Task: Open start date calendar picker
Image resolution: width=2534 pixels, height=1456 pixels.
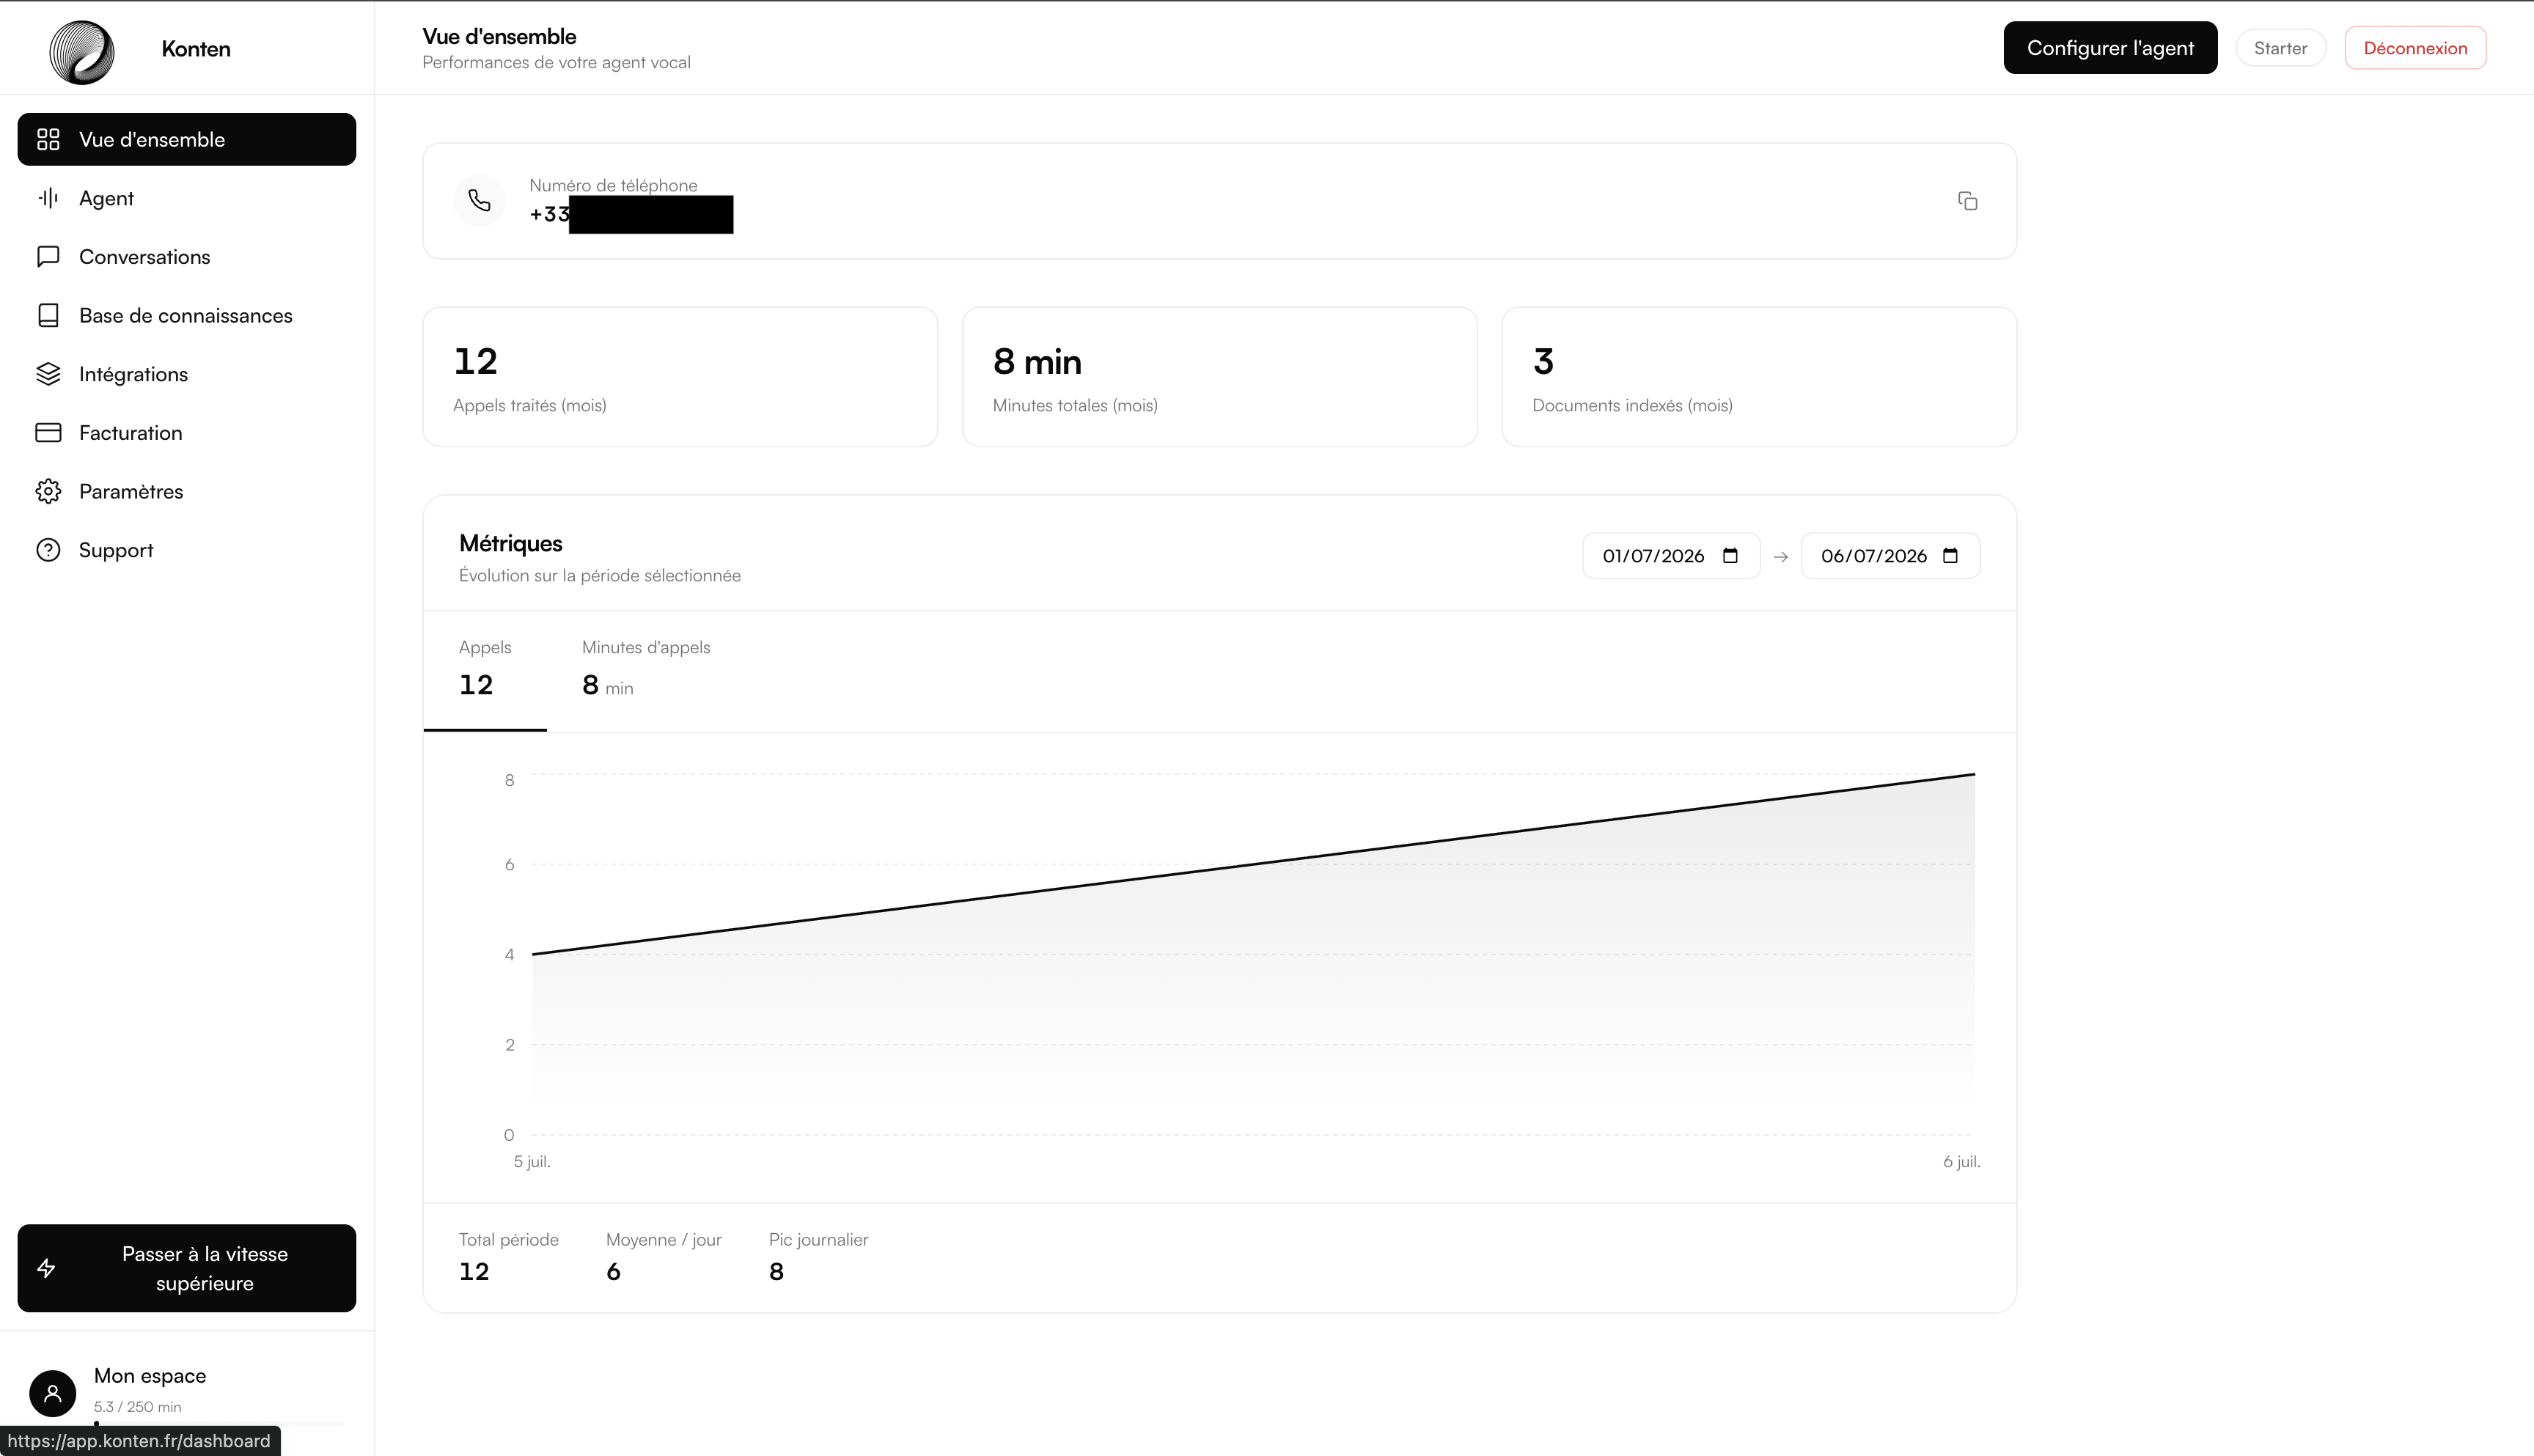Action: (x=1730, y=556)
